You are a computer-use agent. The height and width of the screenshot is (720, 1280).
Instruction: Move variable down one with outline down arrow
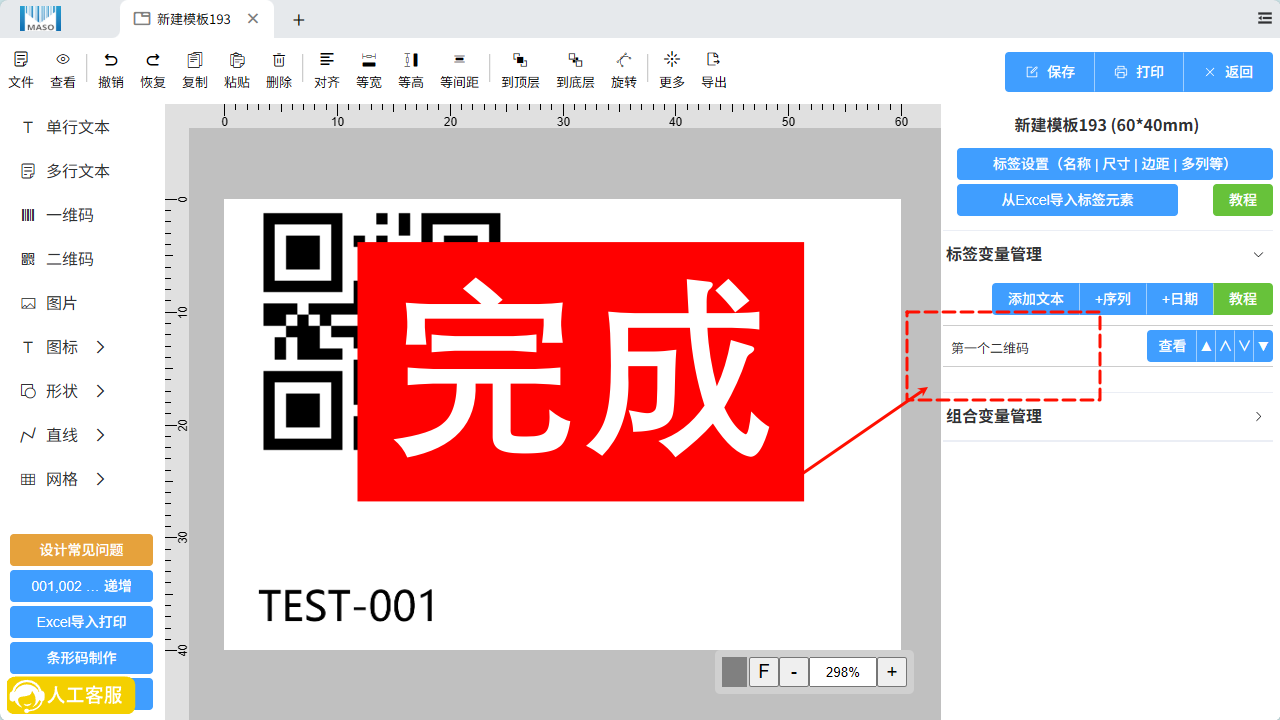1244,347
